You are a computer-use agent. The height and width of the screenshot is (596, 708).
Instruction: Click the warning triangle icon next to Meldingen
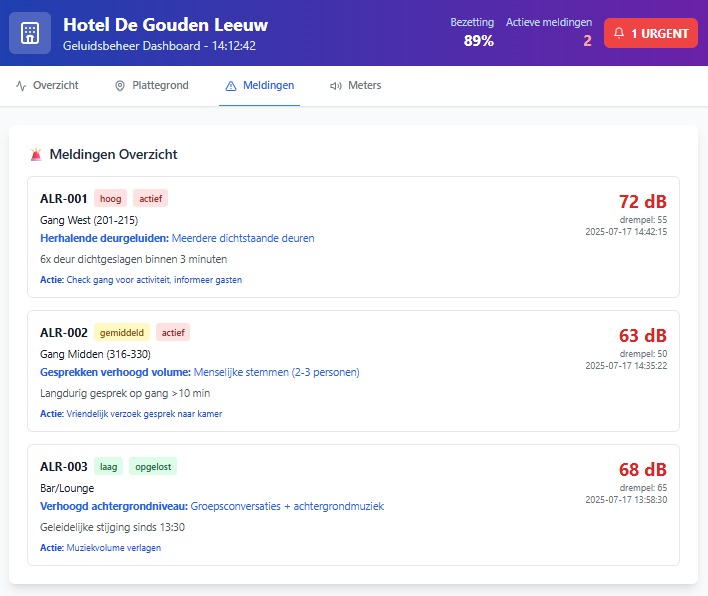coord(231,86)
